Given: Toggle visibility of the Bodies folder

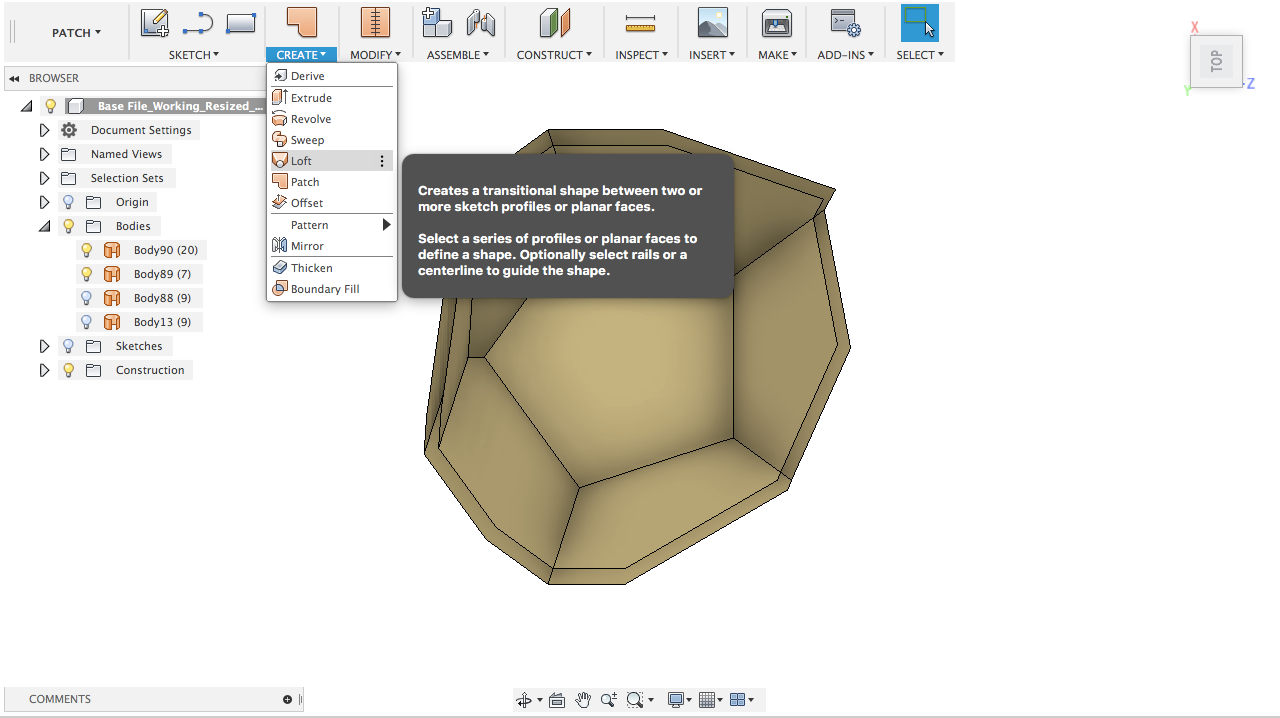Looking at the screenshot, I should click(68, 226).
